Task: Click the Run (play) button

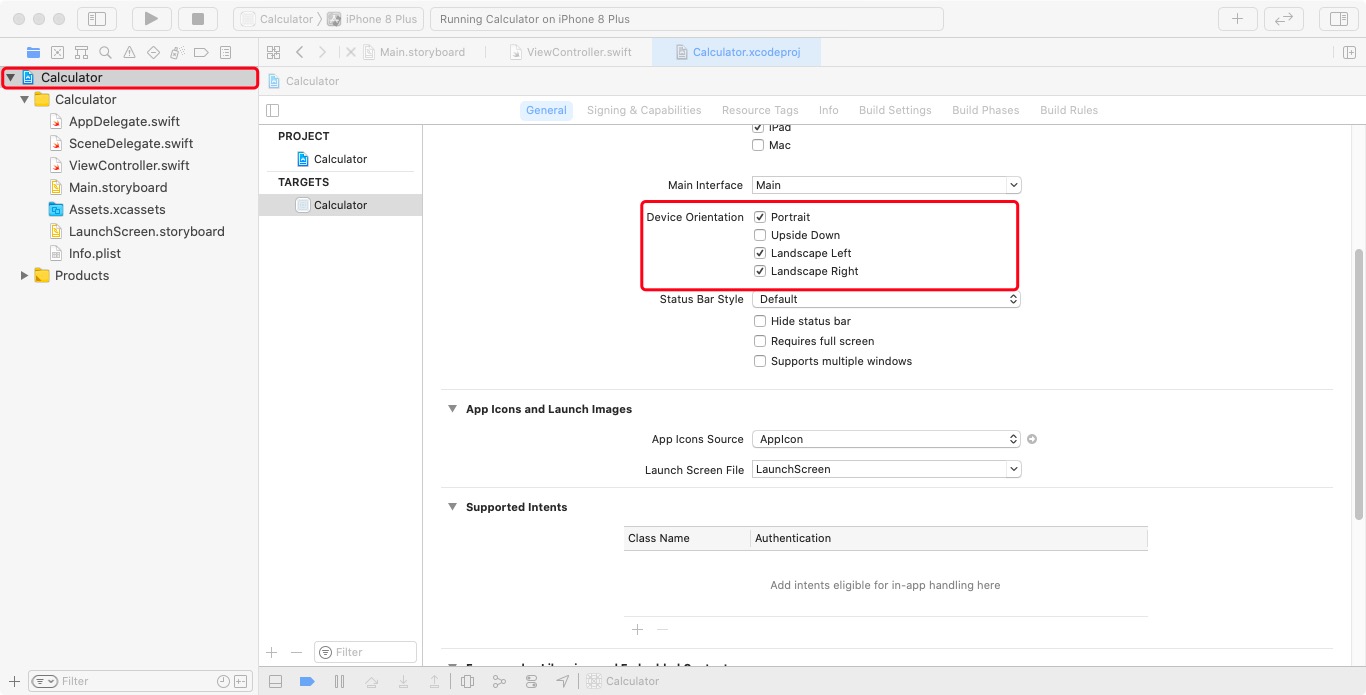Action: tap(151, 19)
